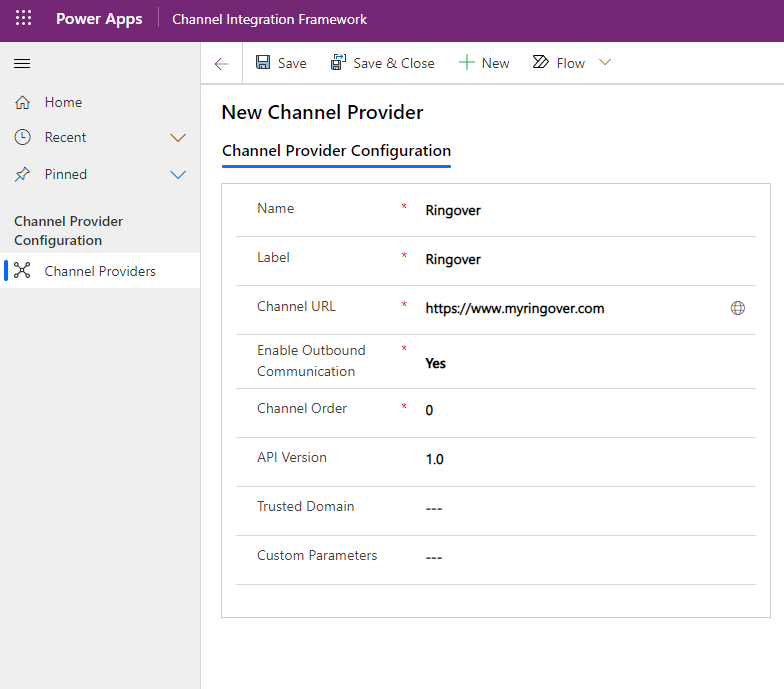784x689 pixels.
Task: Click the Trusted Domain label
Action: [x=306, y=506]
